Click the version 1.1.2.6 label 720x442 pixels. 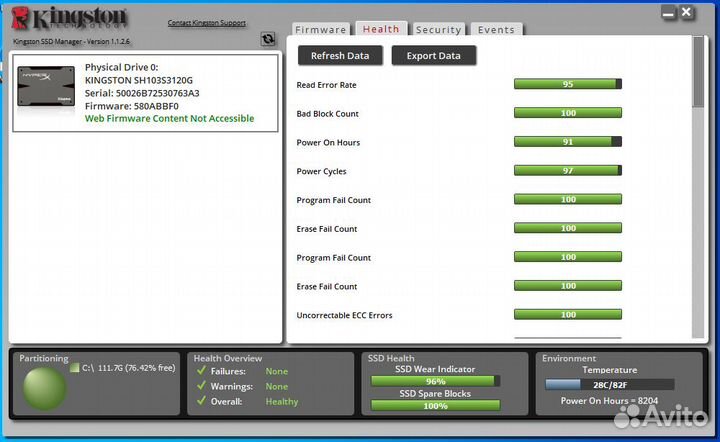(x=72, y=41)
